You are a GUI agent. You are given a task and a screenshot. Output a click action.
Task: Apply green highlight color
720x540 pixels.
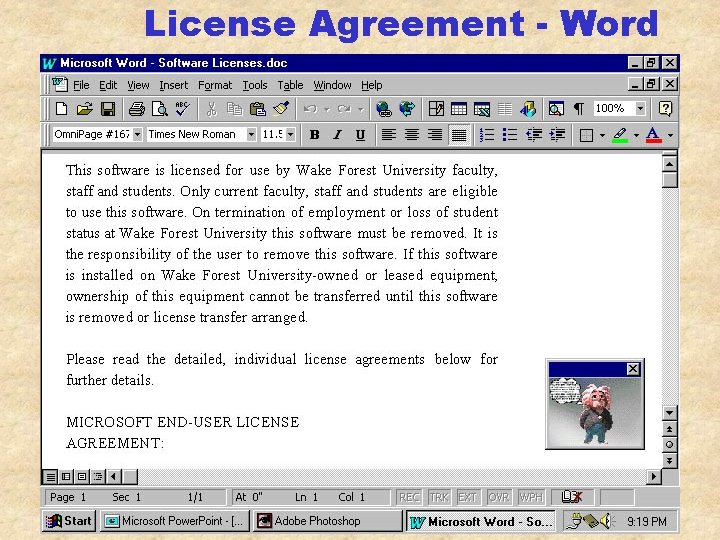620,135
